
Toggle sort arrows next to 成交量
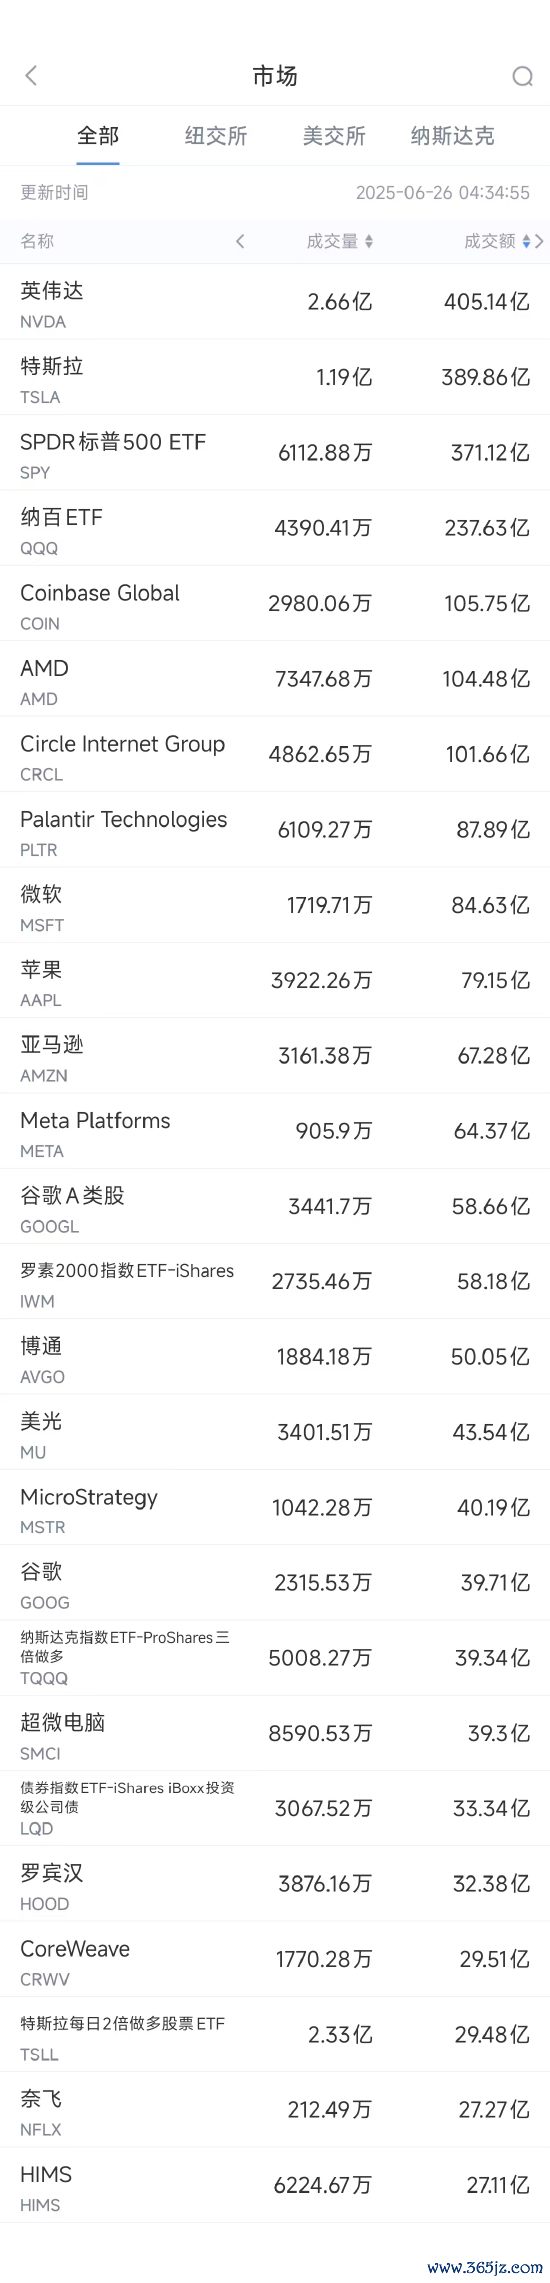pos(369,241)
